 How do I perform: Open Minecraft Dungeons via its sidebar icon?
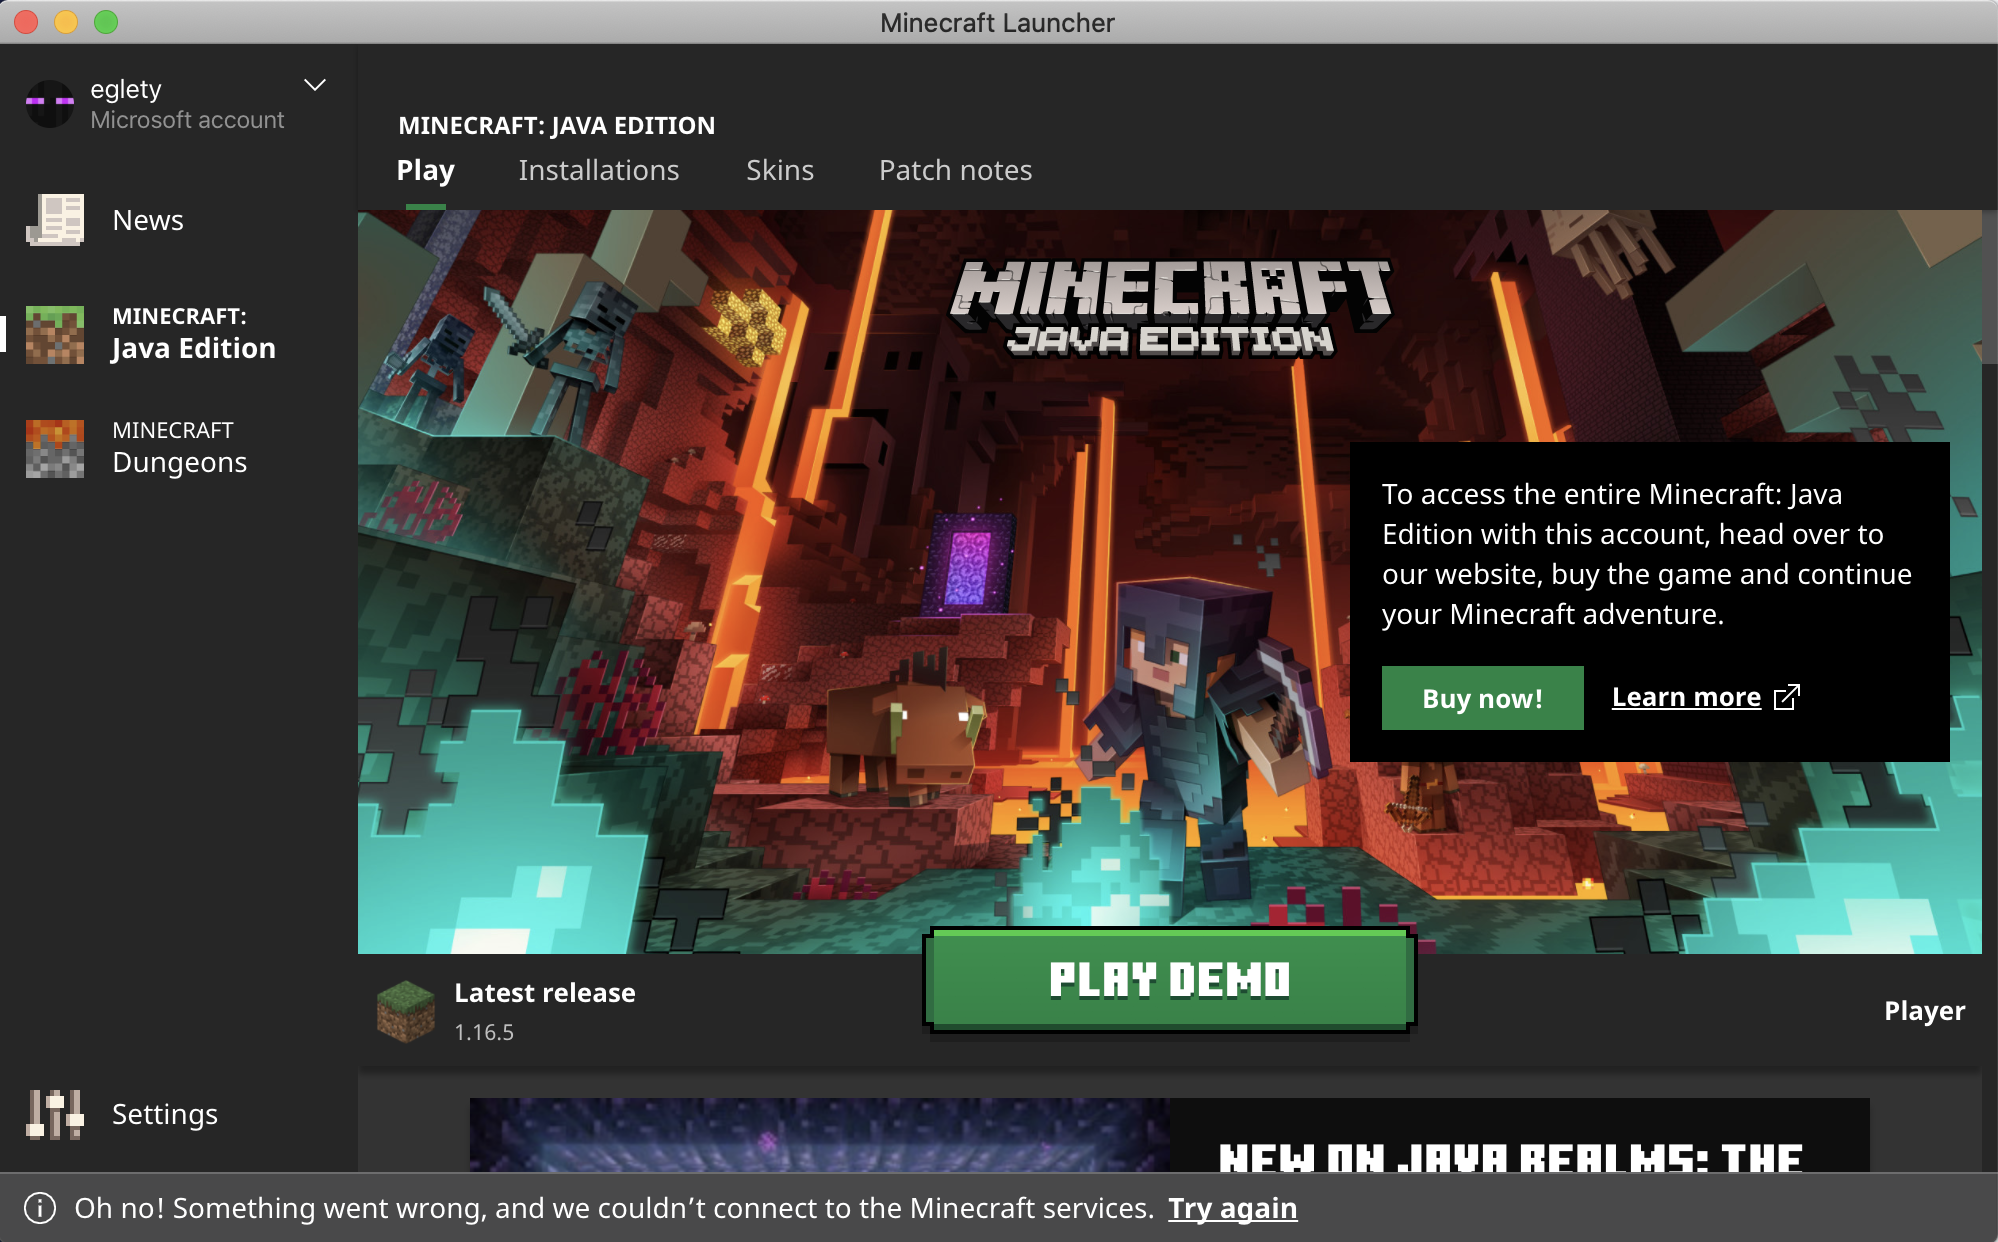tap(55, 448)
